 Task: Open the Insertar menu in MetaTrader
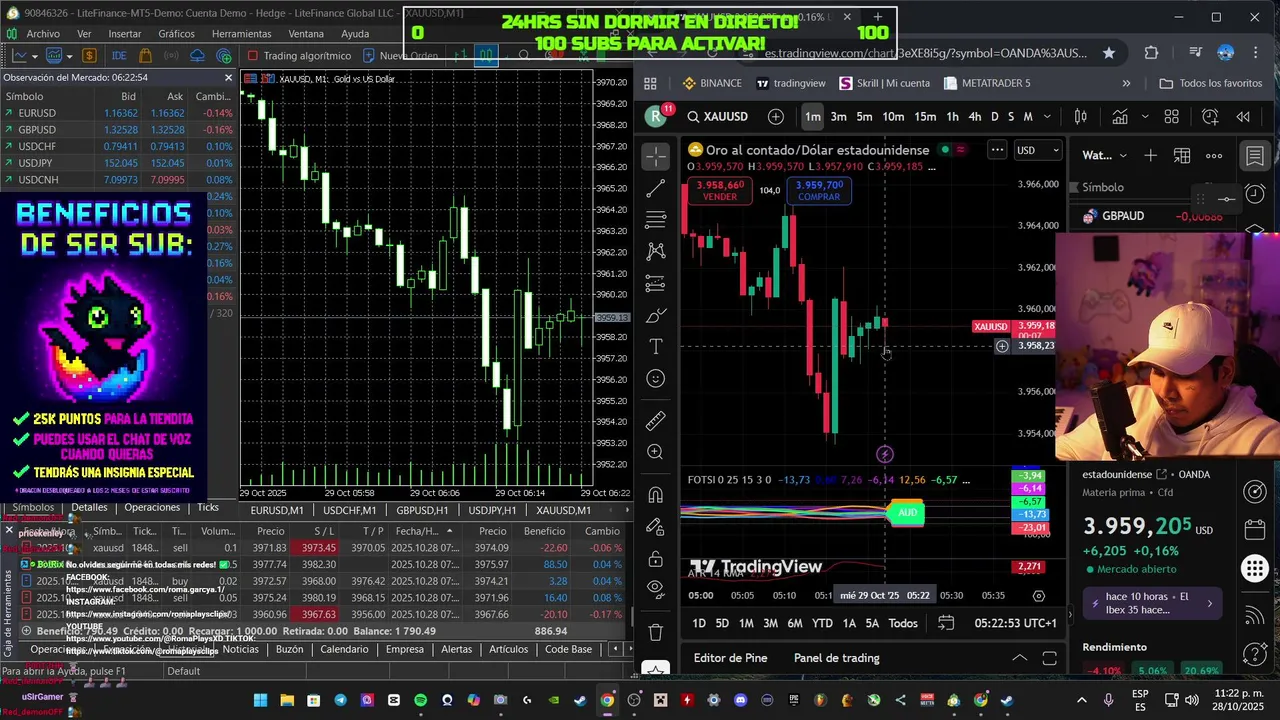[124, 34]
